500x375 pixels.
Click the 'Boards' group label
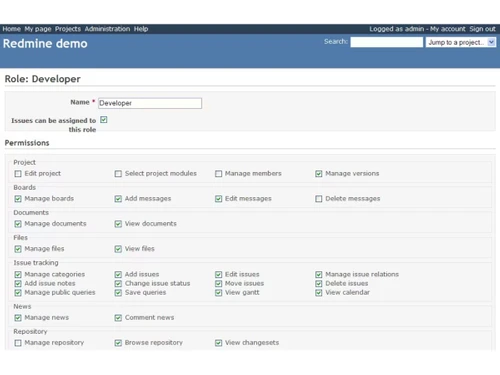point(25,187)
